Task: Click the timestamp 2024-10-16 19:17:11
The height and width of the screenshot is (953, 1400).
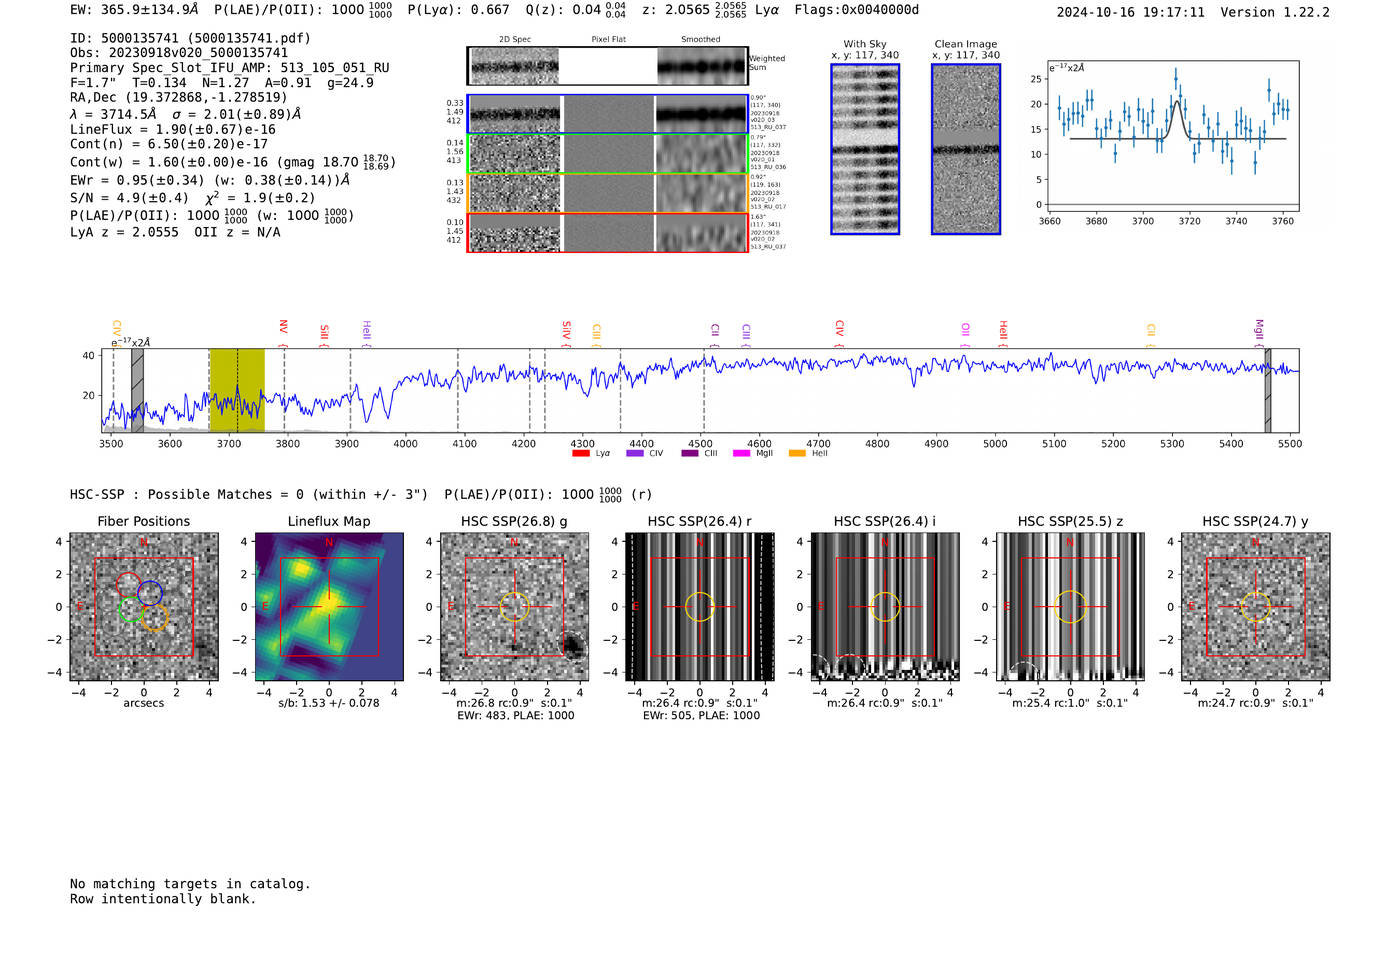Action: (x=1131, y=12)
